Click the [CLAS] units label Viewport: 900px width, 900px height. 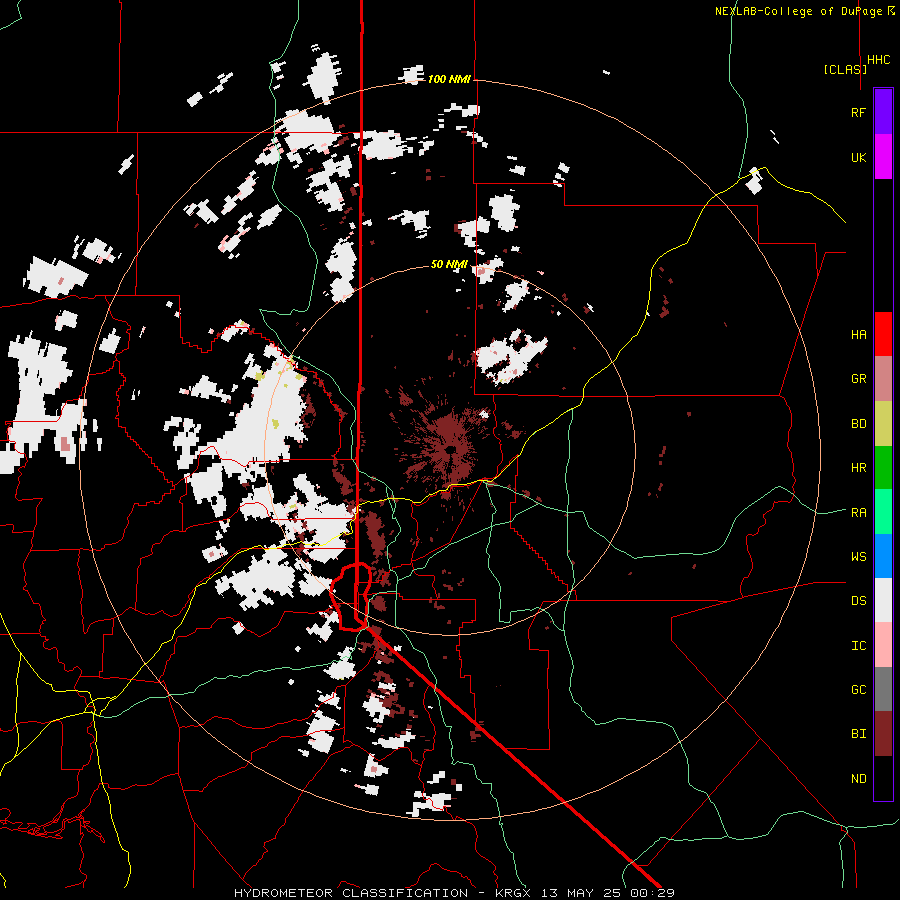845,69
